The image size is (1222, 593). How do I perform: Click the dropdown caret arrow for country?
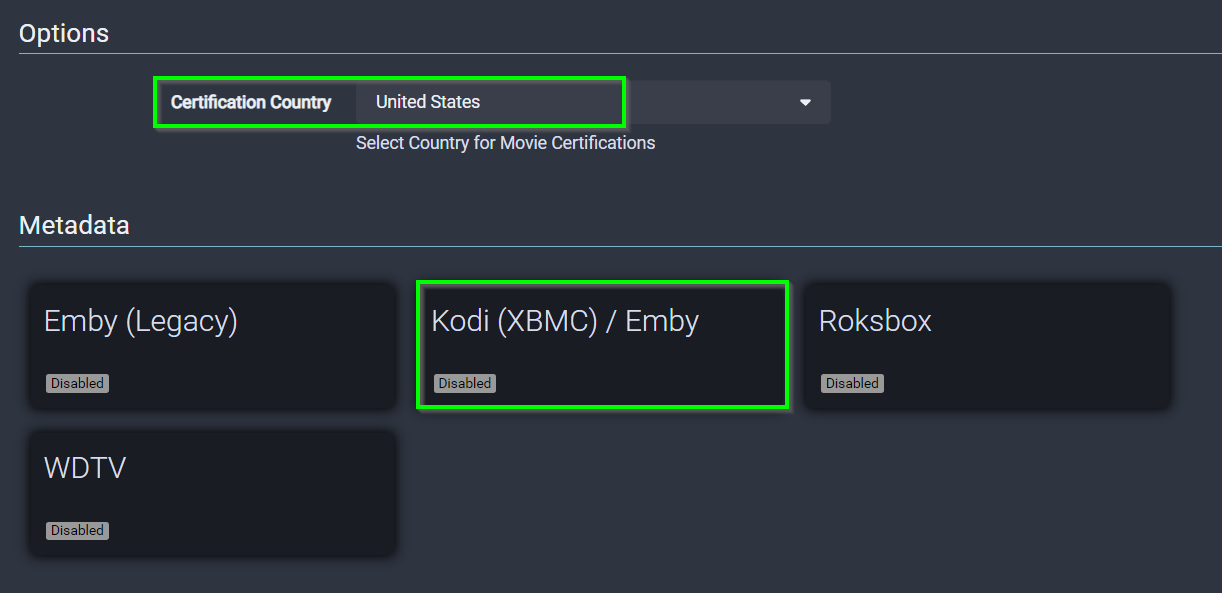[x=805, y=103]
